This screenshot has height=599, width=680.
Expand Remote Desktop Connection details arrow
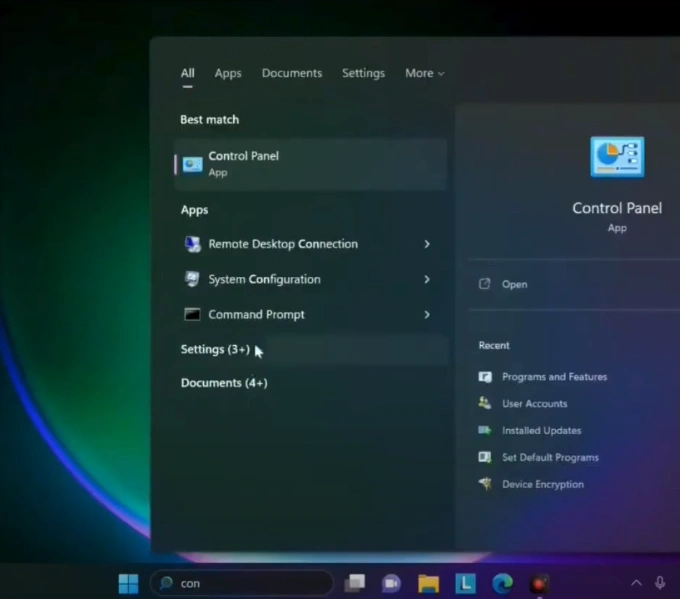pyautogui.click(x=427, y=244)
